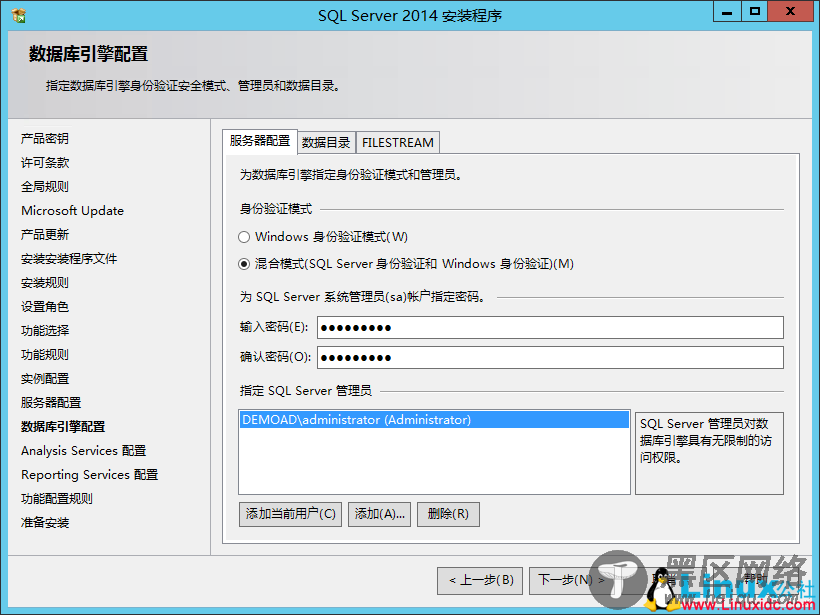
Task: Click 实例配置 step in sidebar
Action: point(45,379)
